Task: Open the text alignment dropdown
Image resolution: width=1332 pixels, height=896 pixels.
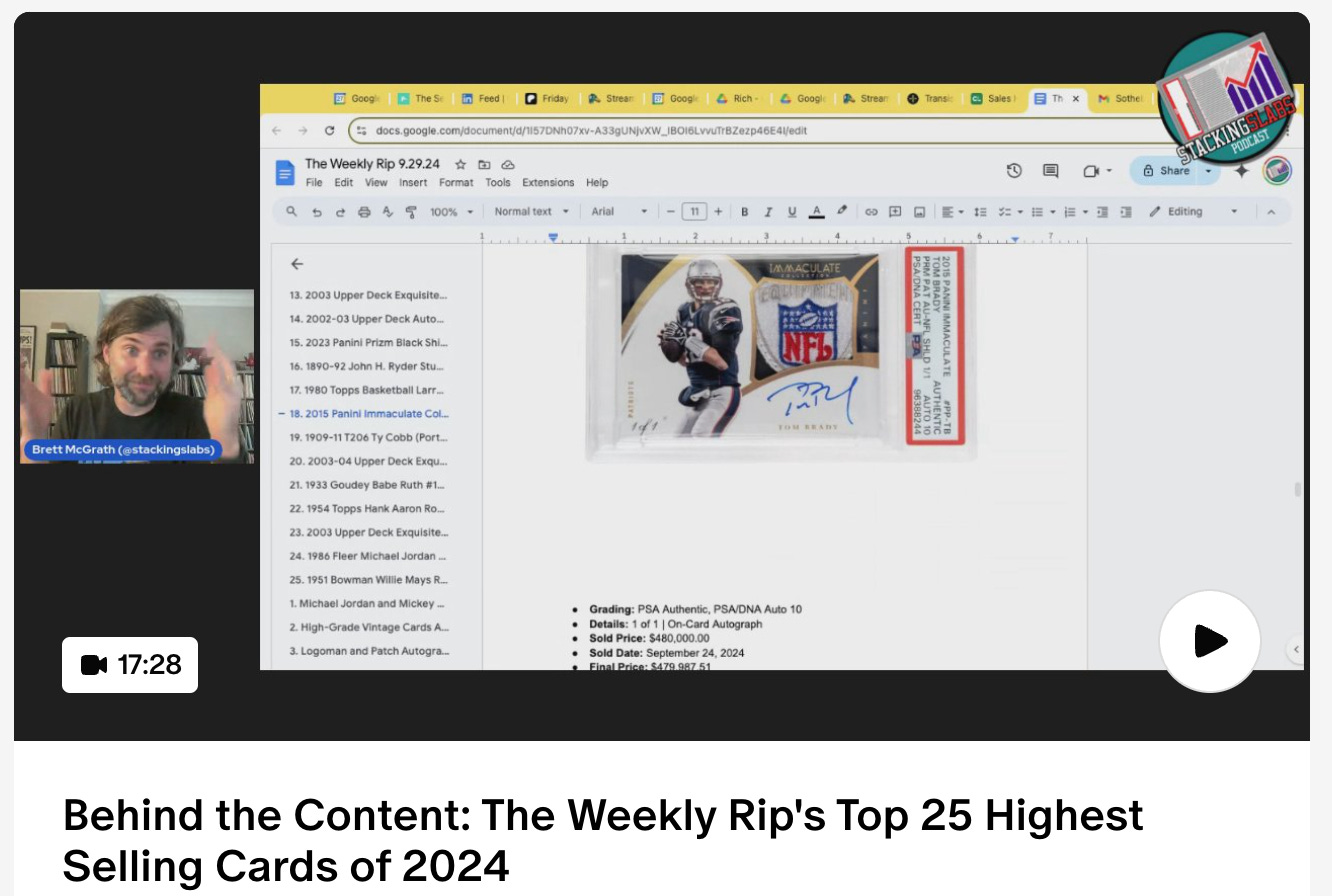Action: click(952, 212)
